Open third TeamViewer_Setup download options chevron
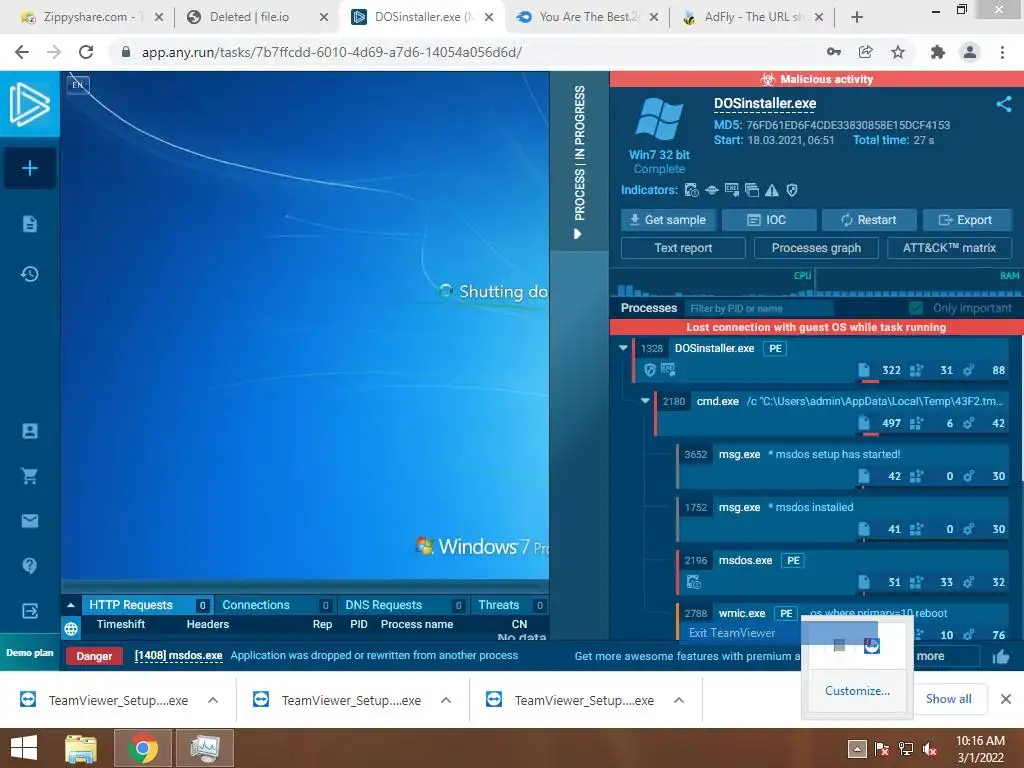The width and height of the screenshot is (1024, 768). (679, 700)
